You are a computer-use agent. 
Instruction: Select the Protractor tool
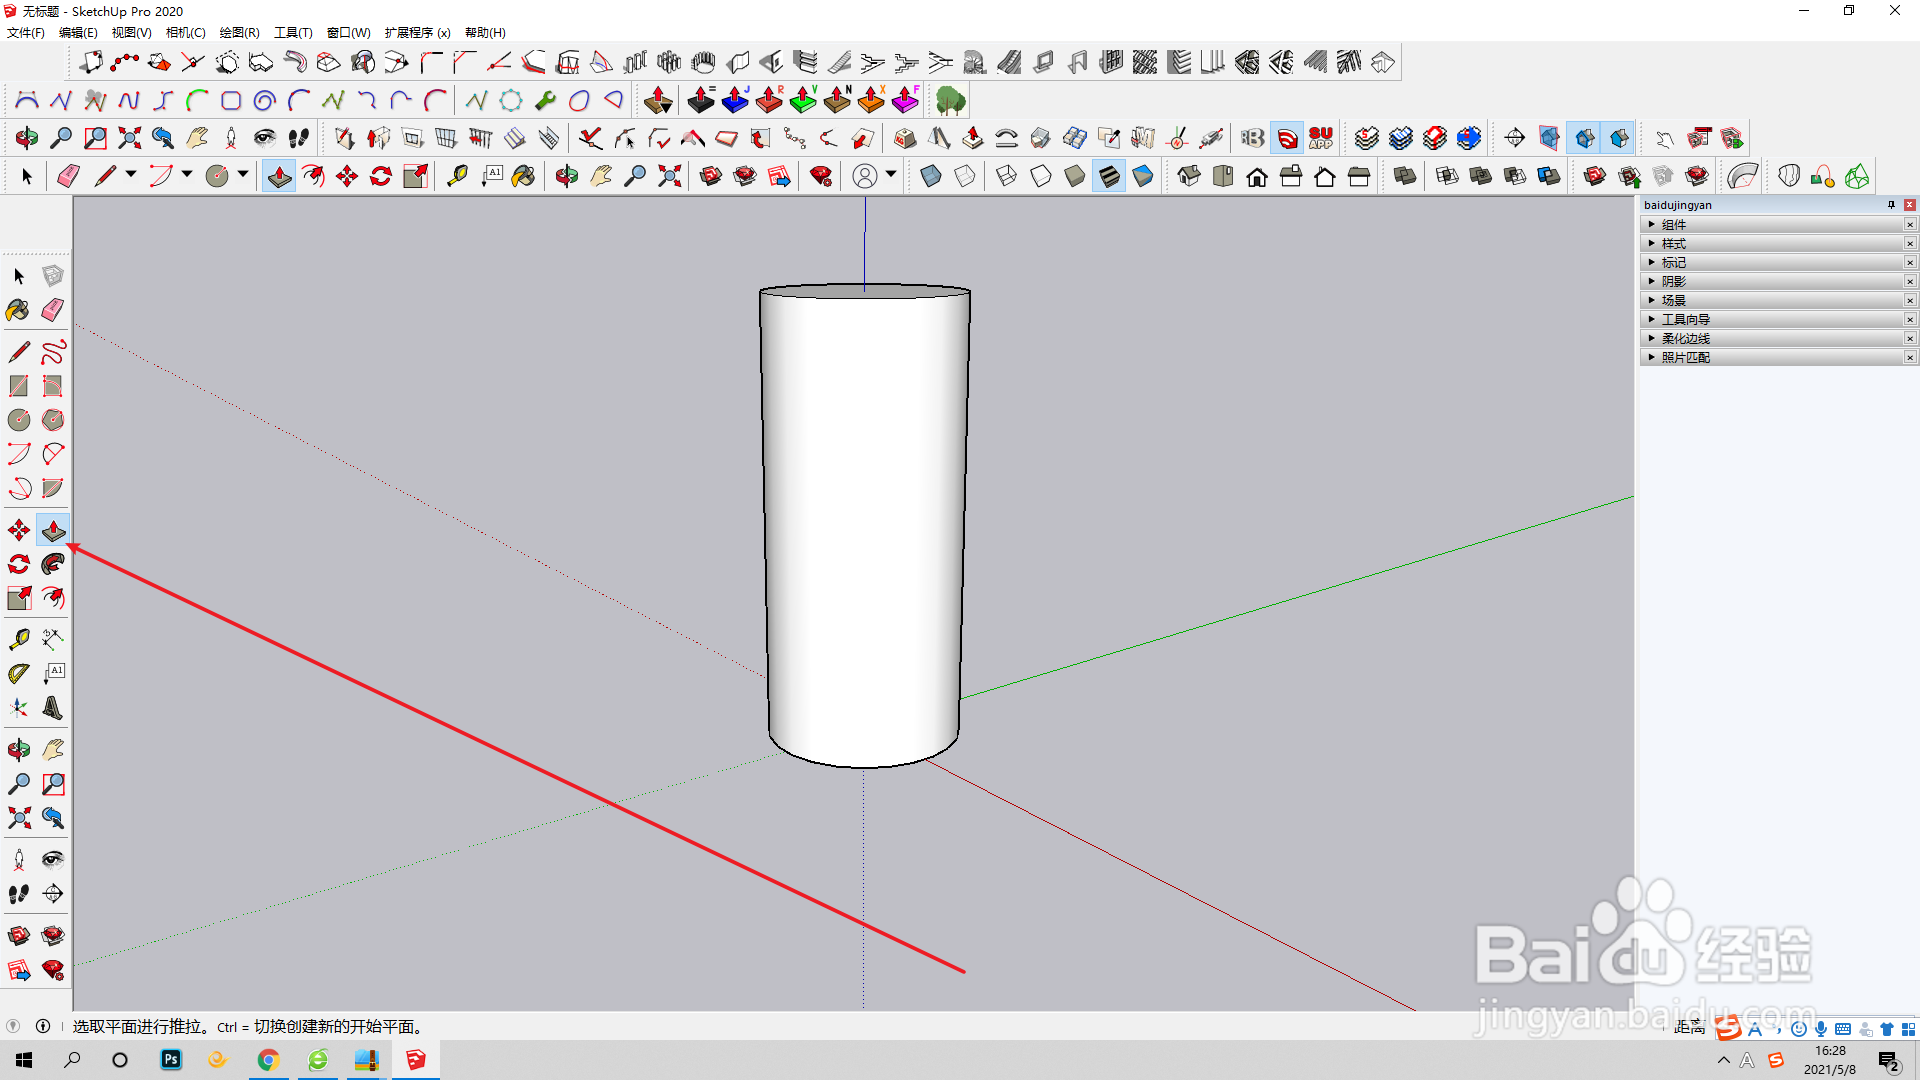[x=18, y=674]
